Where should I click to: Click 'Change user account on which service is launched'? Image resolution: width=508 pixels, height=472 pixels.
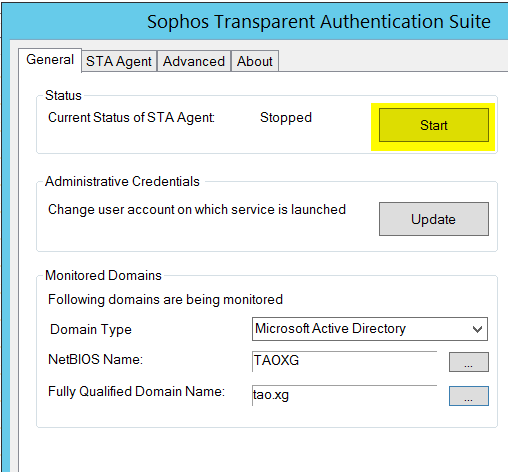click(197, 210)
